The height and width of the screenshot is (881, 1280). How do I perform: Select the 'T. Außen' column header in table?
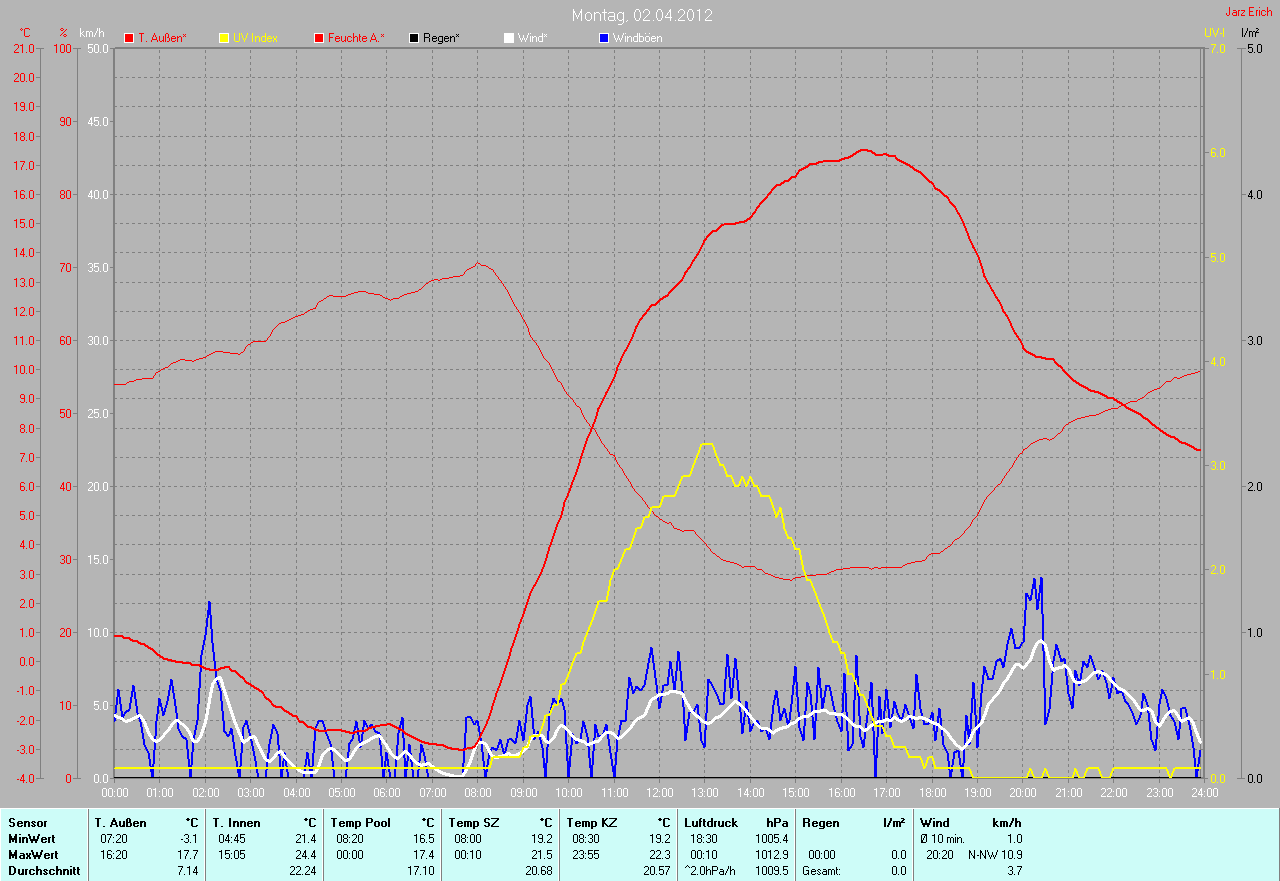(121, 822)
